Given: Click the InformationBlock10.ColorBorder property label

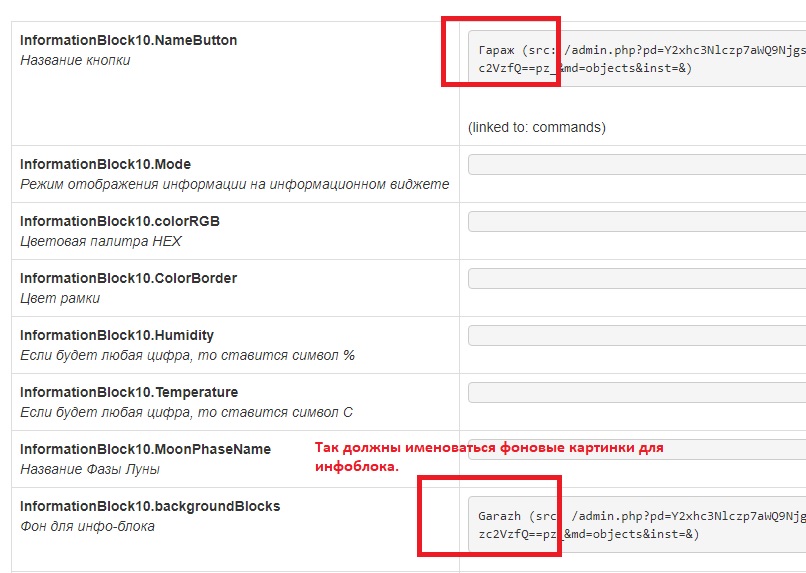Looking at the screenshot, I should [128, 278].
